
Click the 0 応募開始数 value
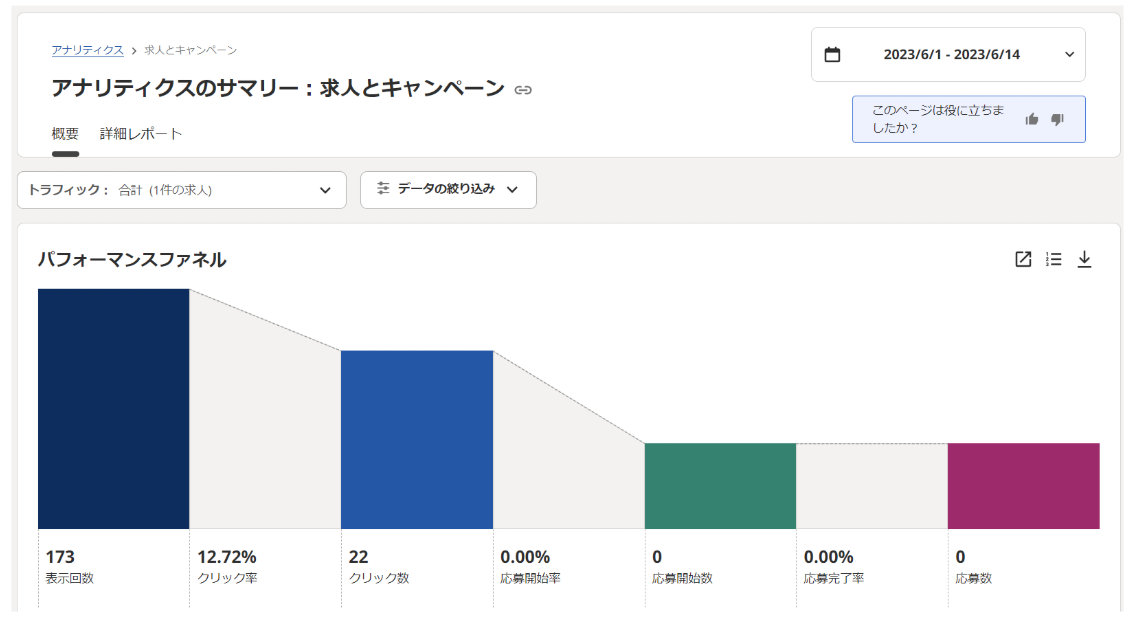pyautogui.click(x=657, y=557)
